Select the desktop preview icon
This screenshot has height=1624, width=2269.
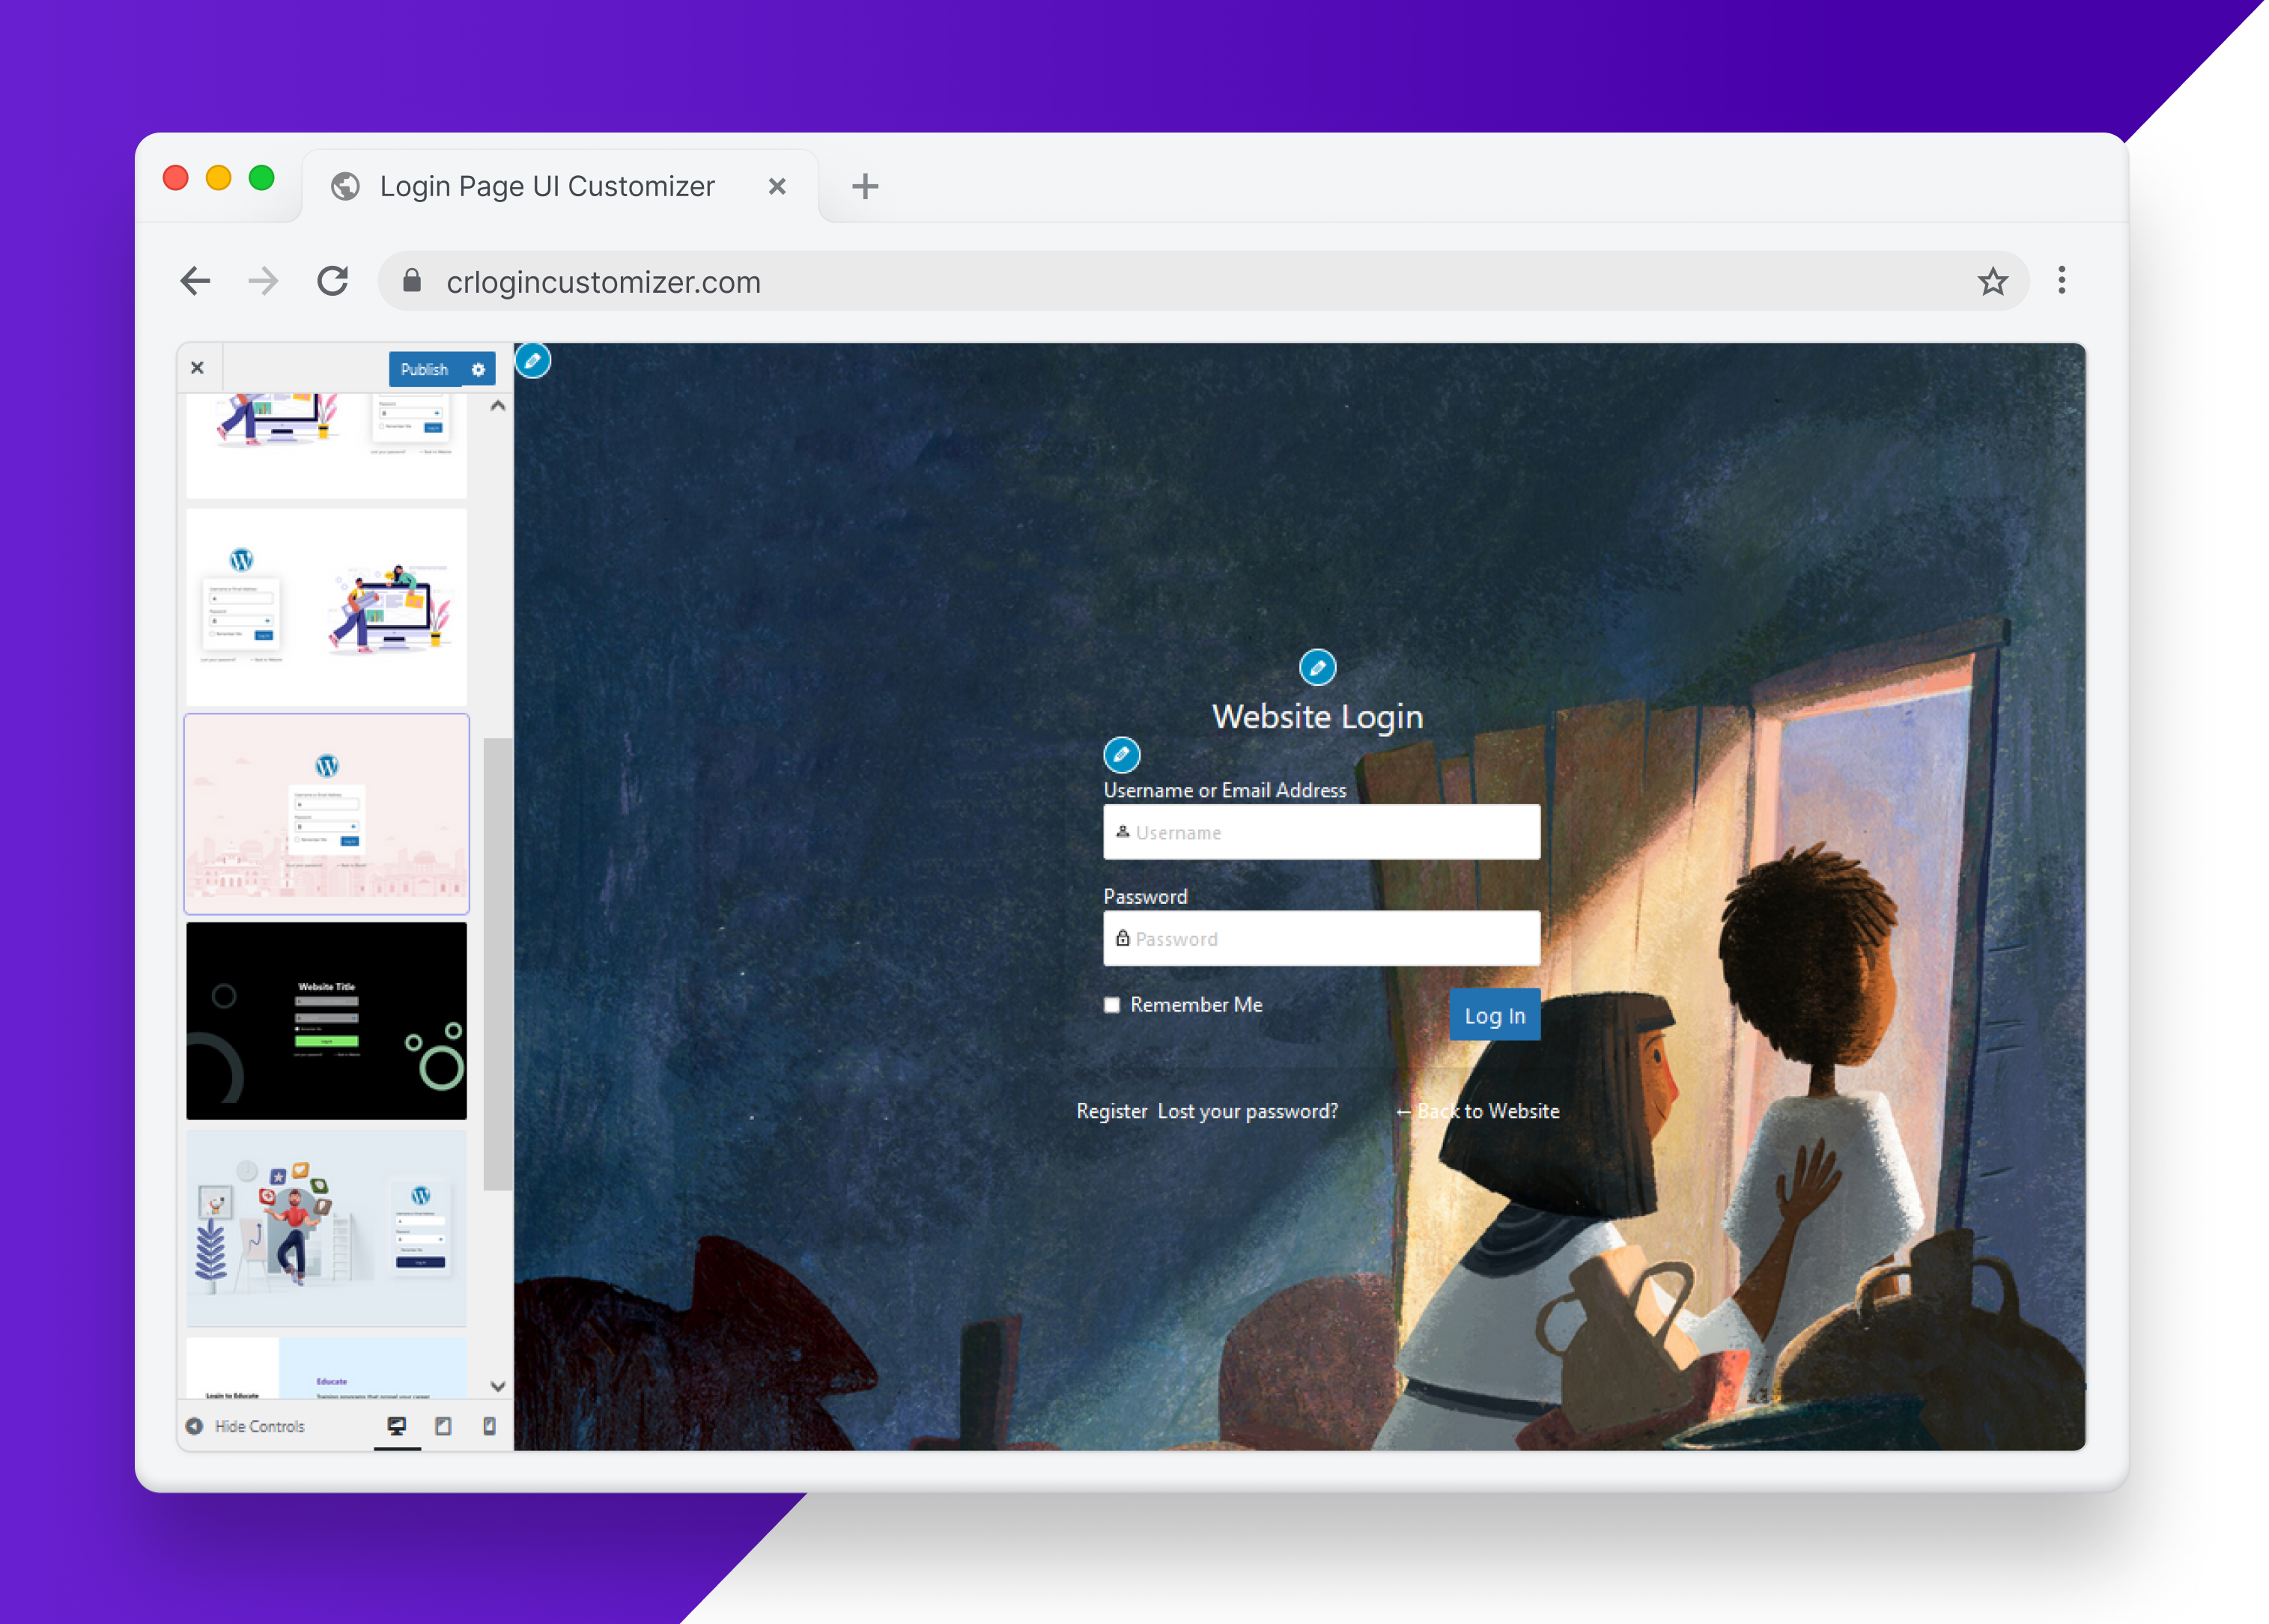(x=397, y=1426)
